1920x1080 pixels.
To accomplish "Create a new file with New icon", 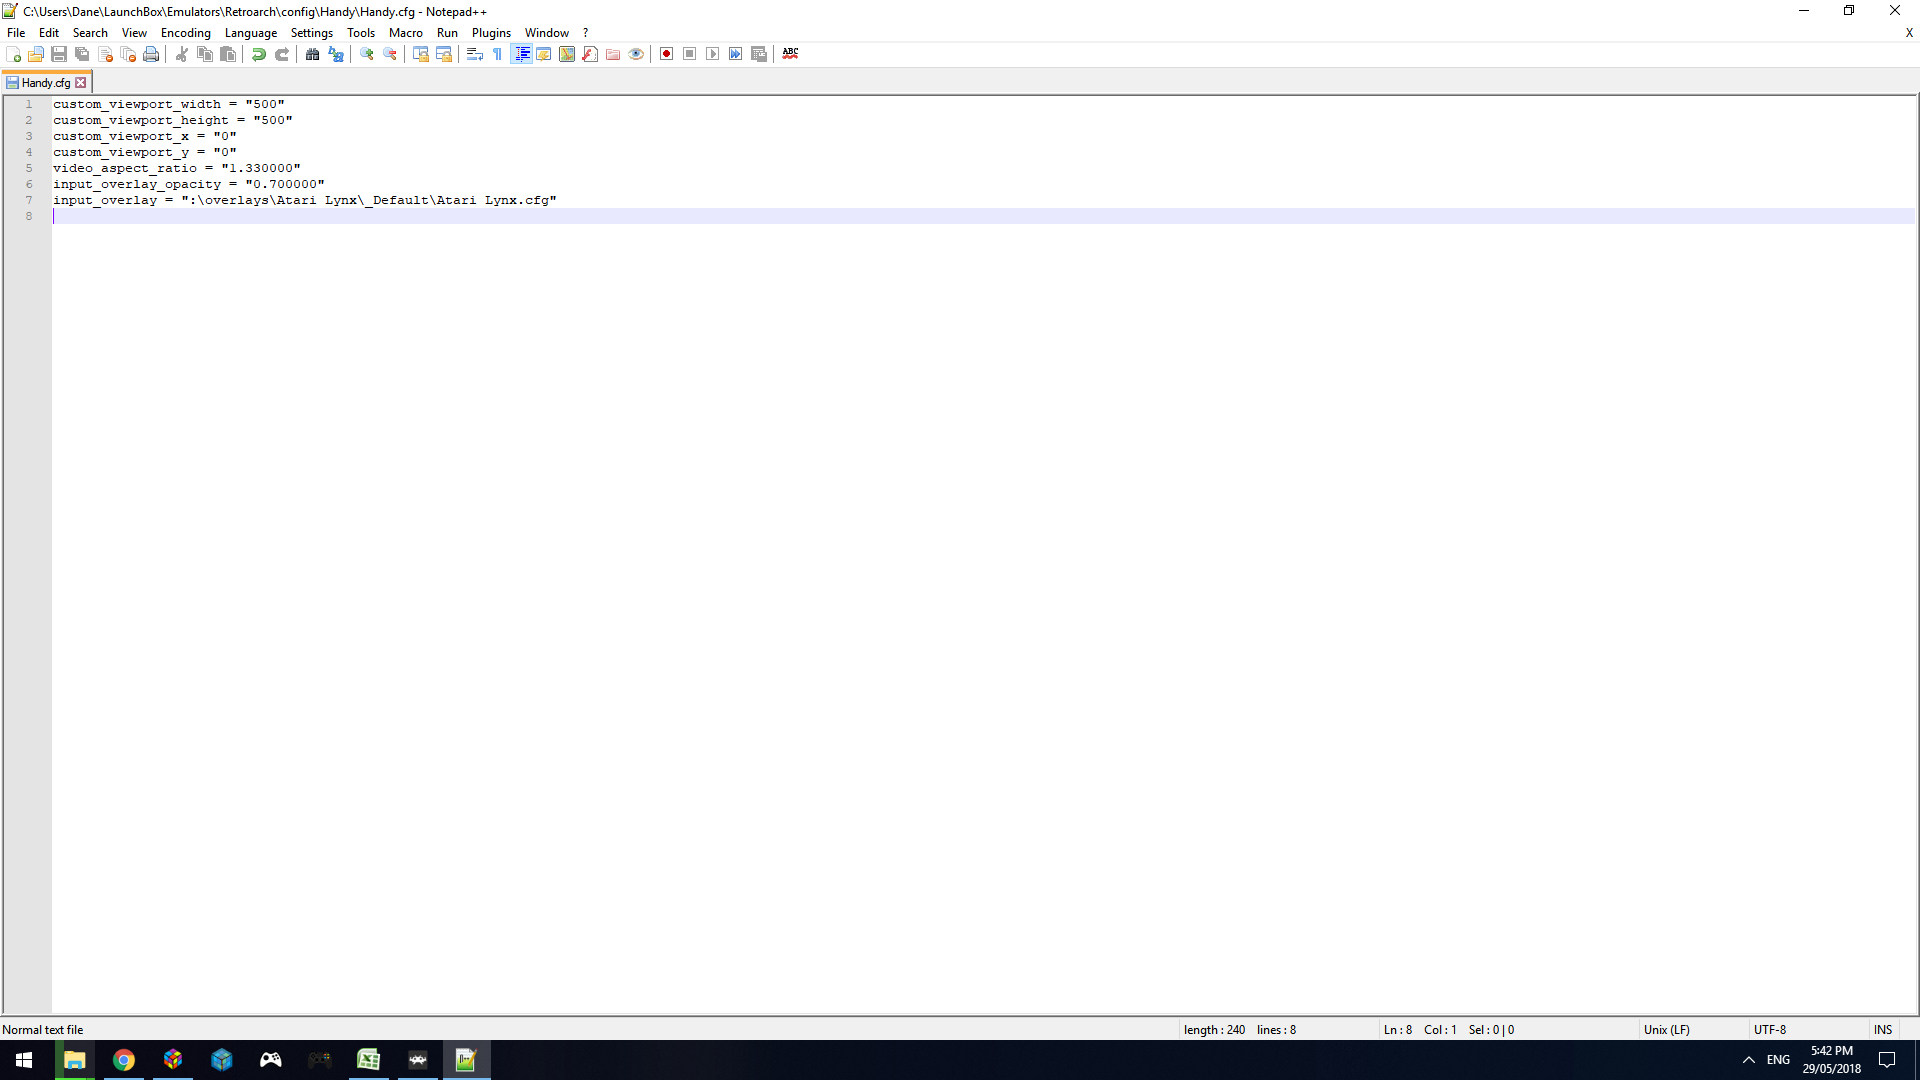I will [x=13, y=54].
